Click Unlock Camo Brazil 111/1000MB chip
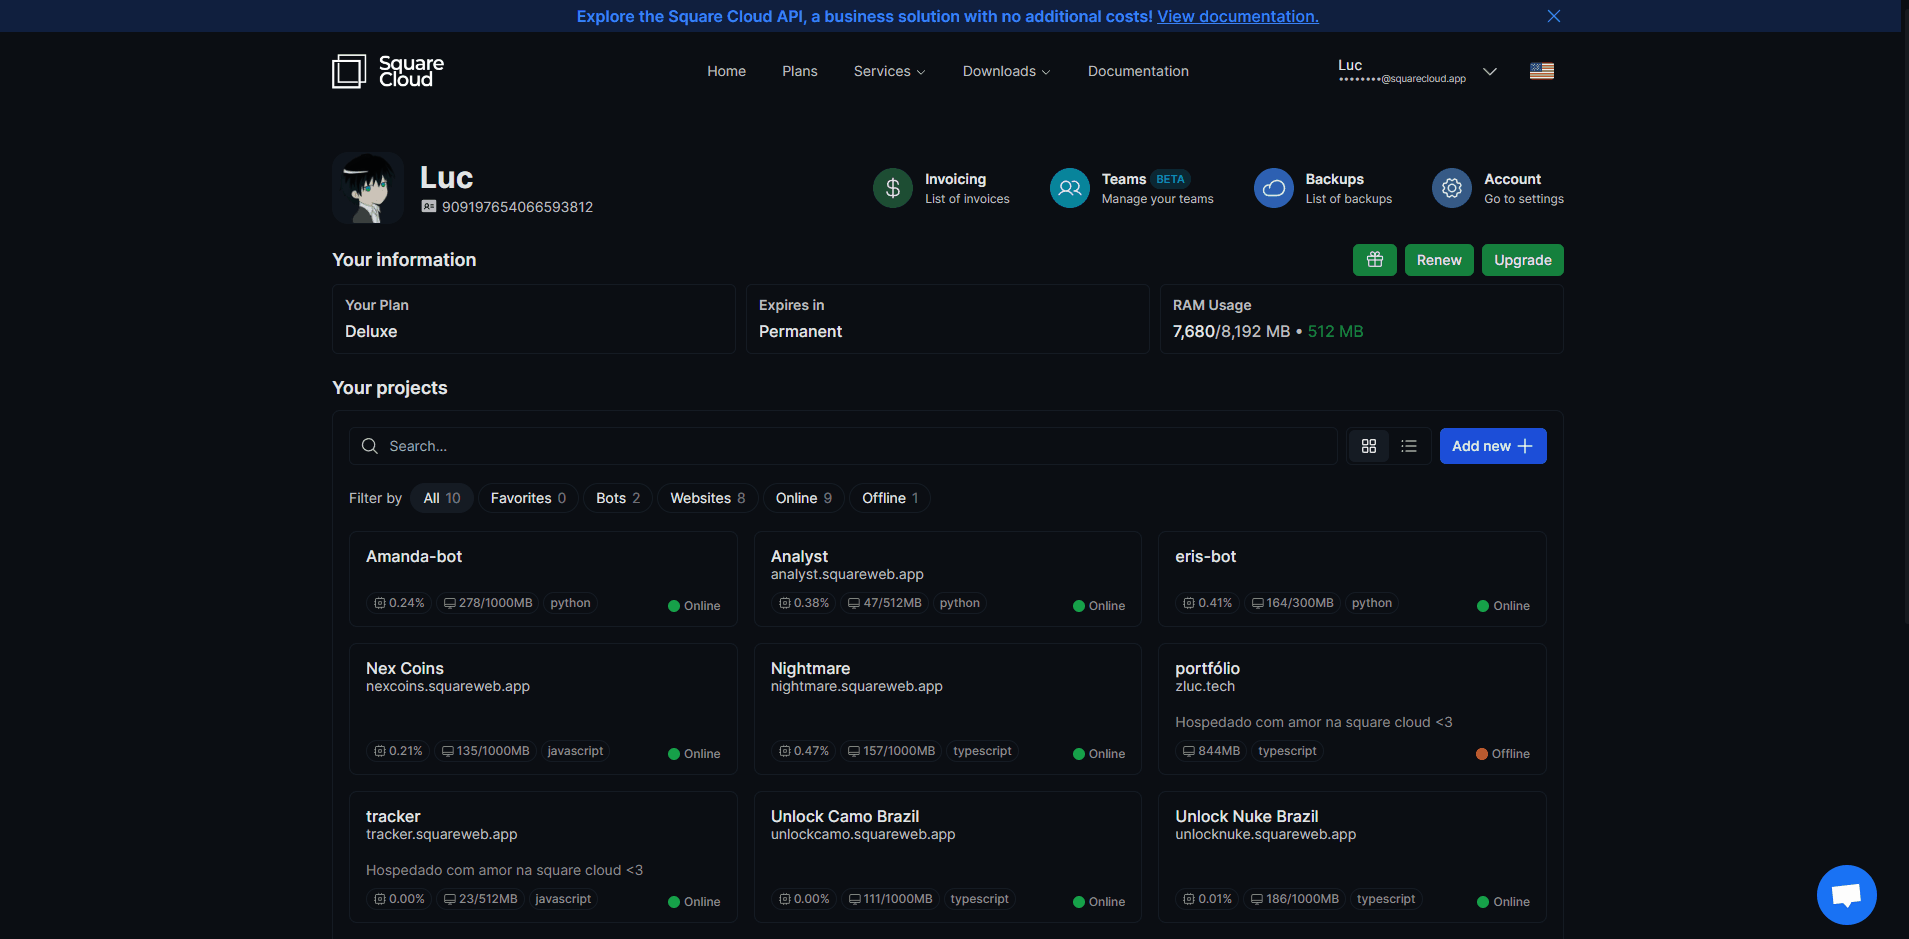Image resolution: width=1909 pixels, height=939 pixels. click(x=890, y=899)
